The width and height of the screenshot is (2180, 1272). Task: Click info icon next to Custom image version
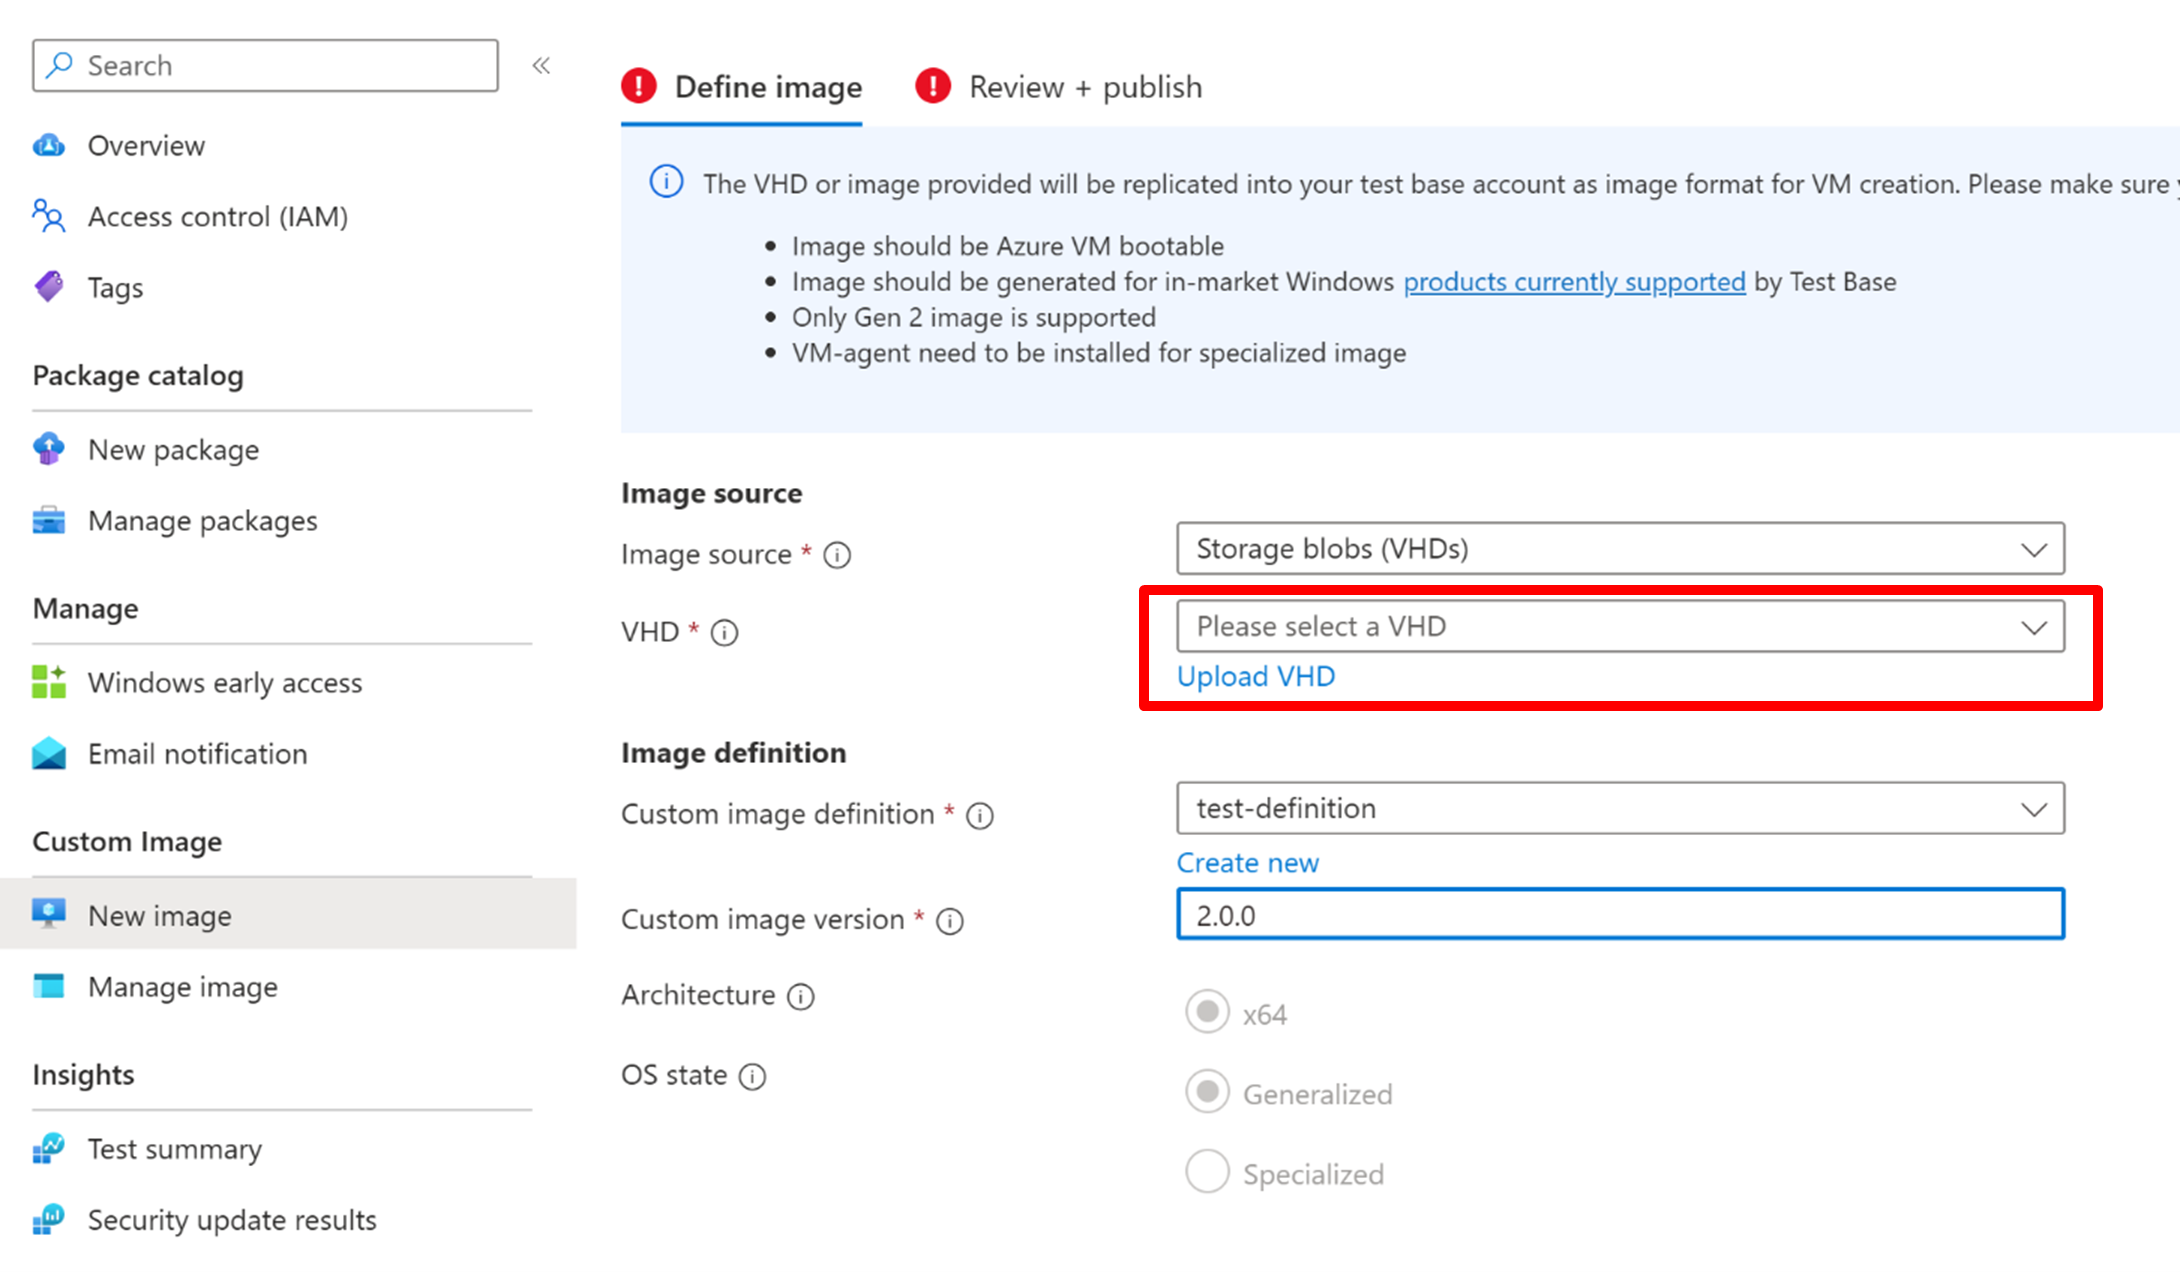[x=949, y=921]
